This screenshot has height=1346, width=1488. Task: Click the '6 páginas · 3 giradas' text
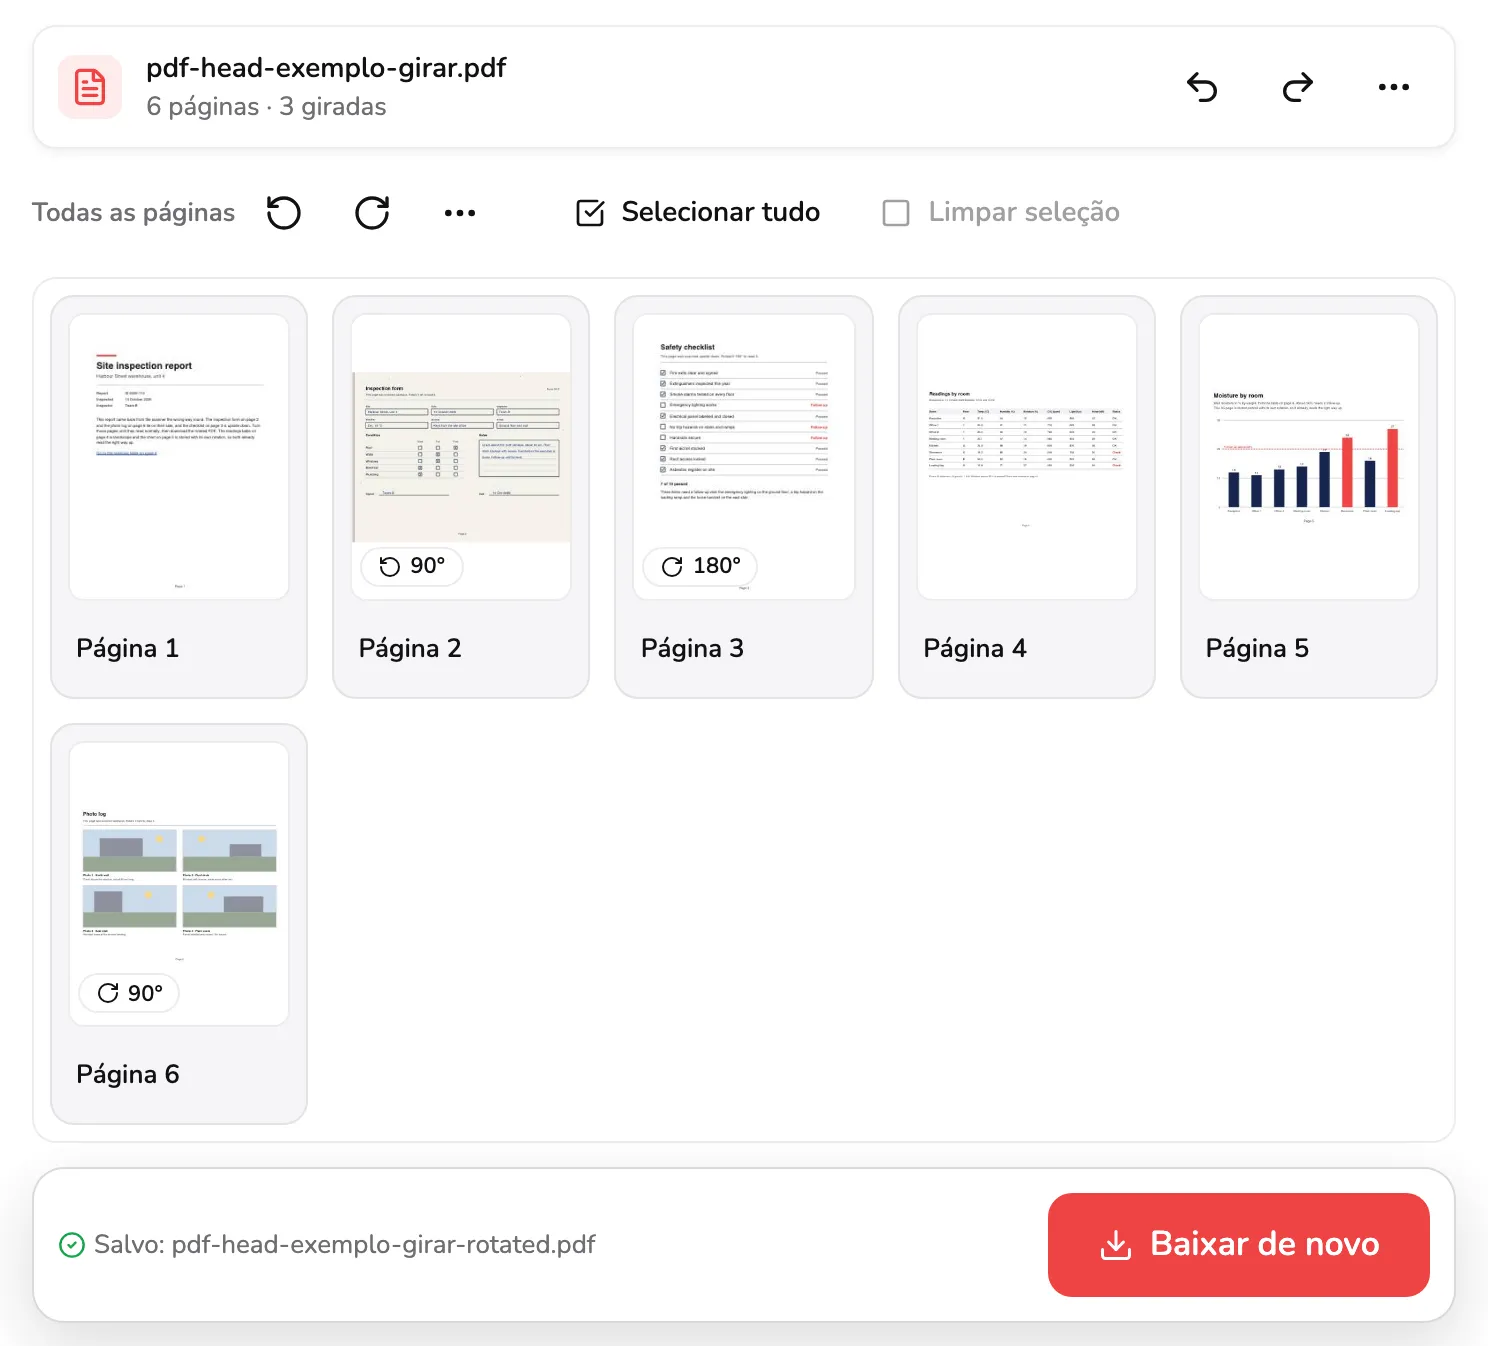point(266,107)
